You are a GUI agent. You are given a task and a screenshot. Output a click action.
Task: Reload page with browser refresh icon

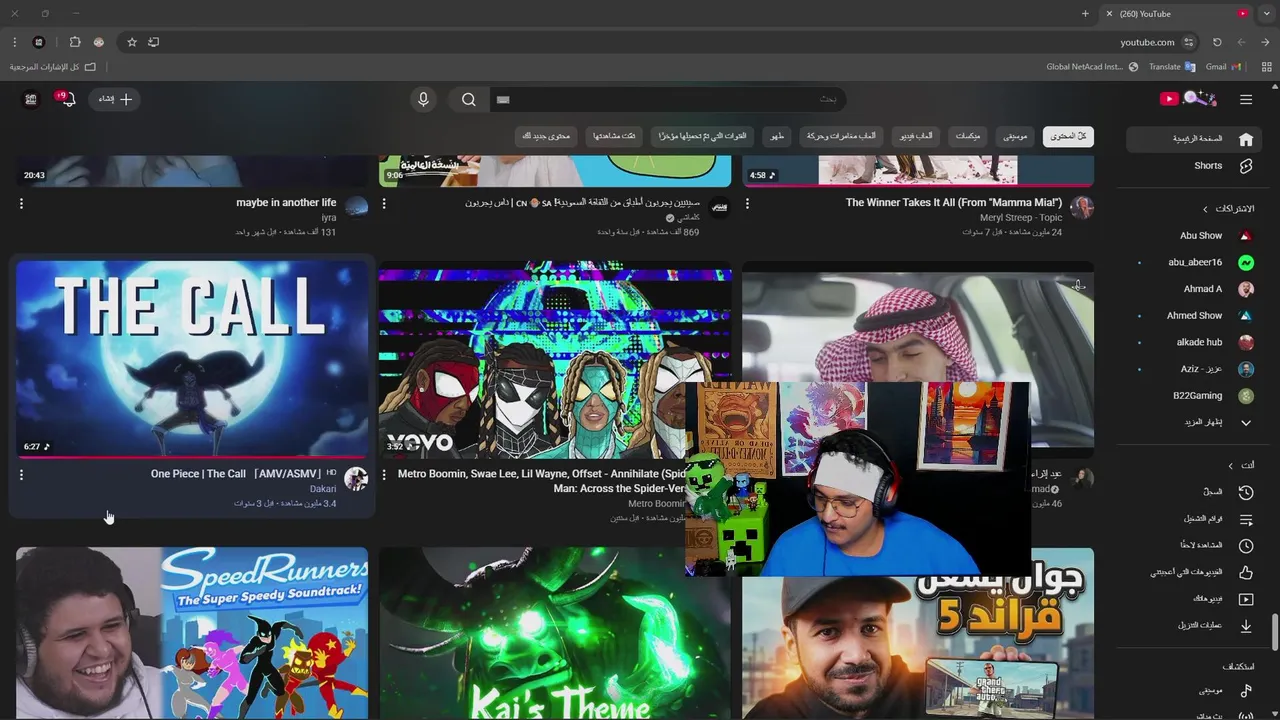pos(1217,42)
